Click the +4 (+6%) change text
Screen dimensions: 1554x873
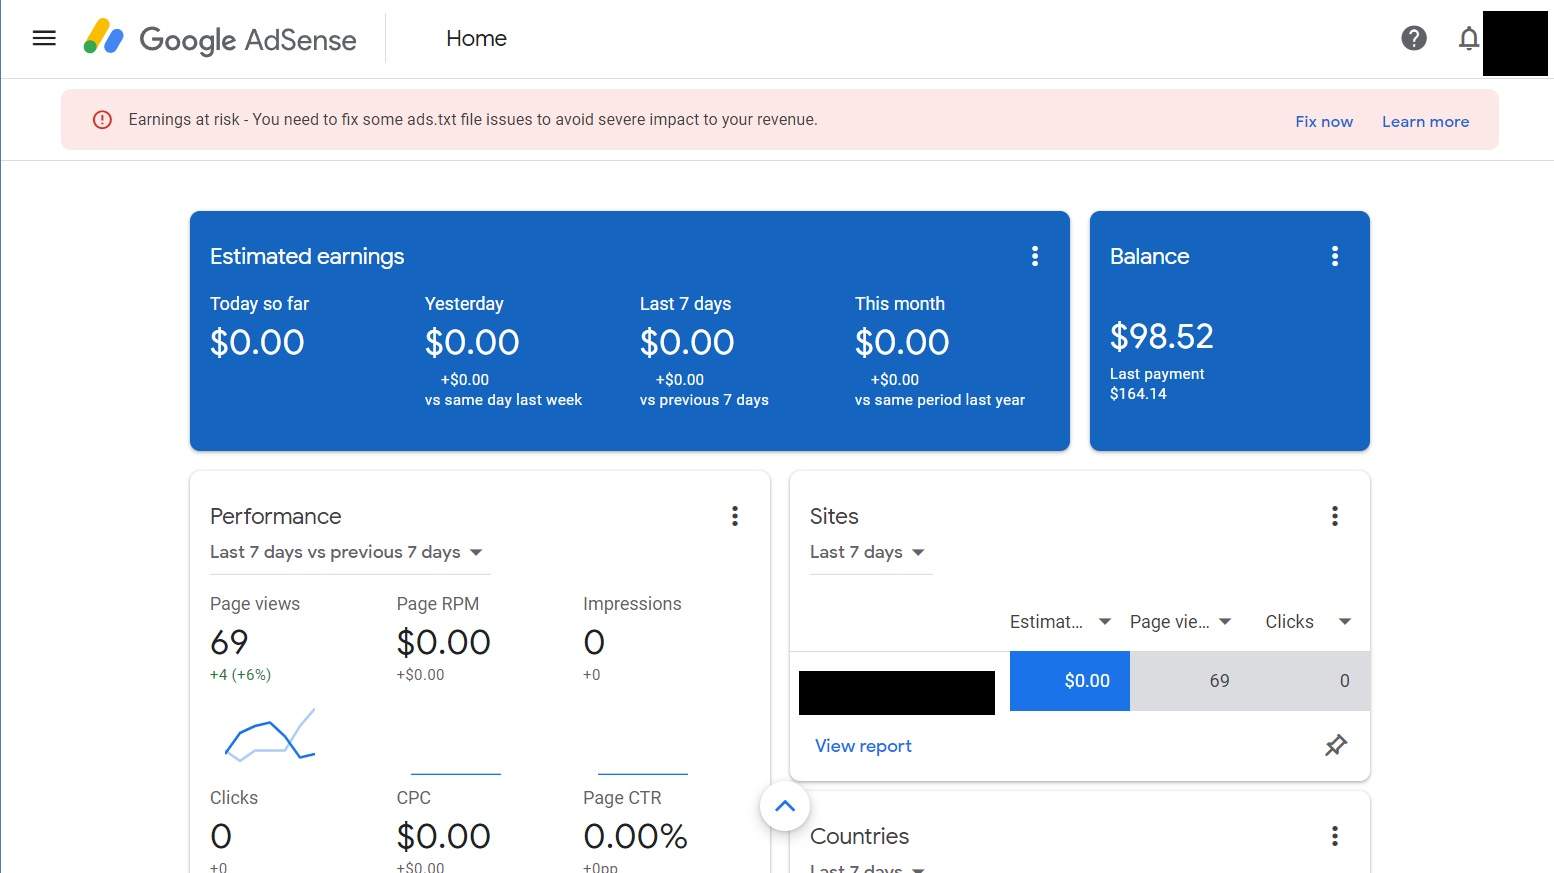[240, 675]
